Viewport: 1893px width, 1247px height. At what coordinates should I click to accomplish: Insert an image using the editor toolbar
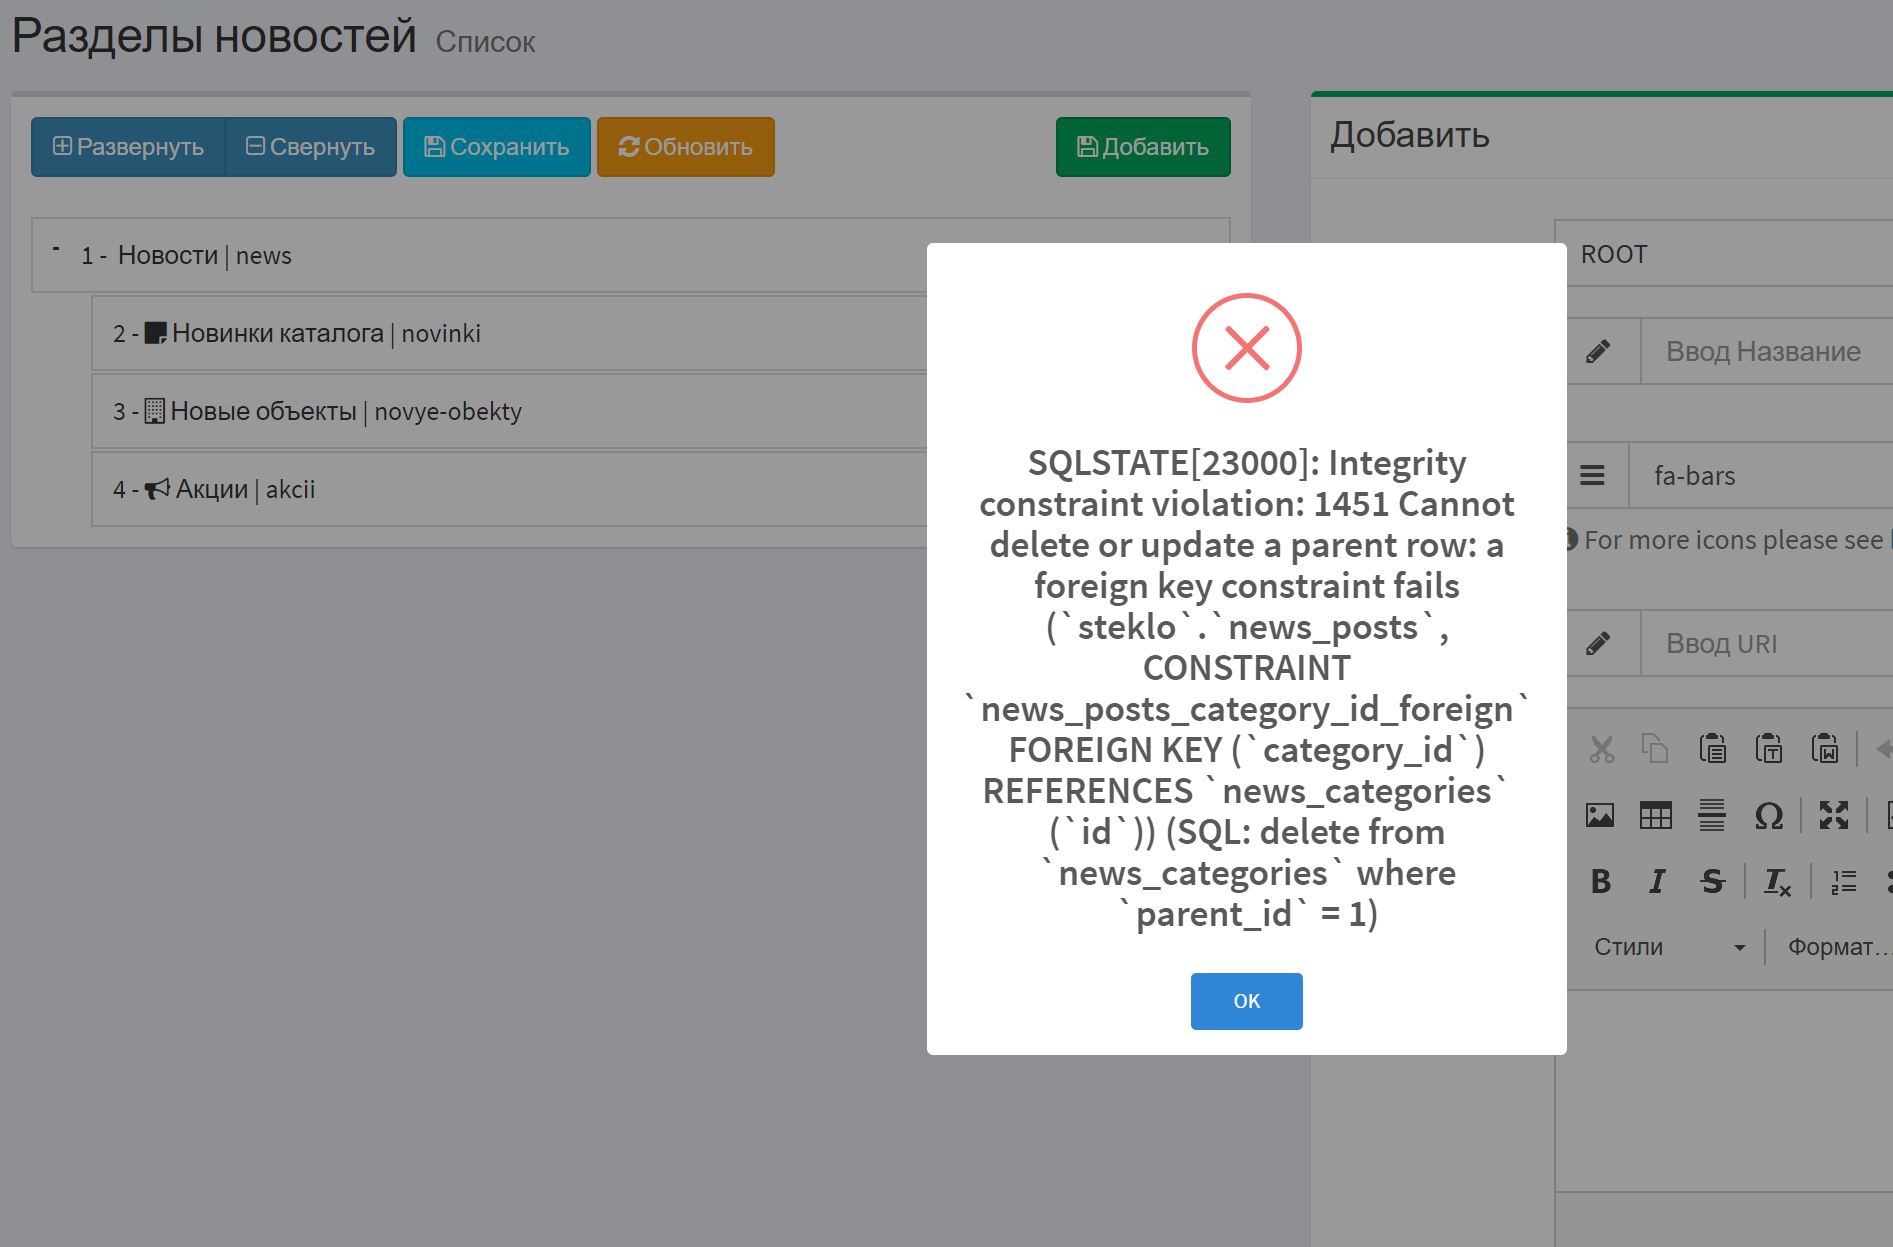click(1599, 815)
